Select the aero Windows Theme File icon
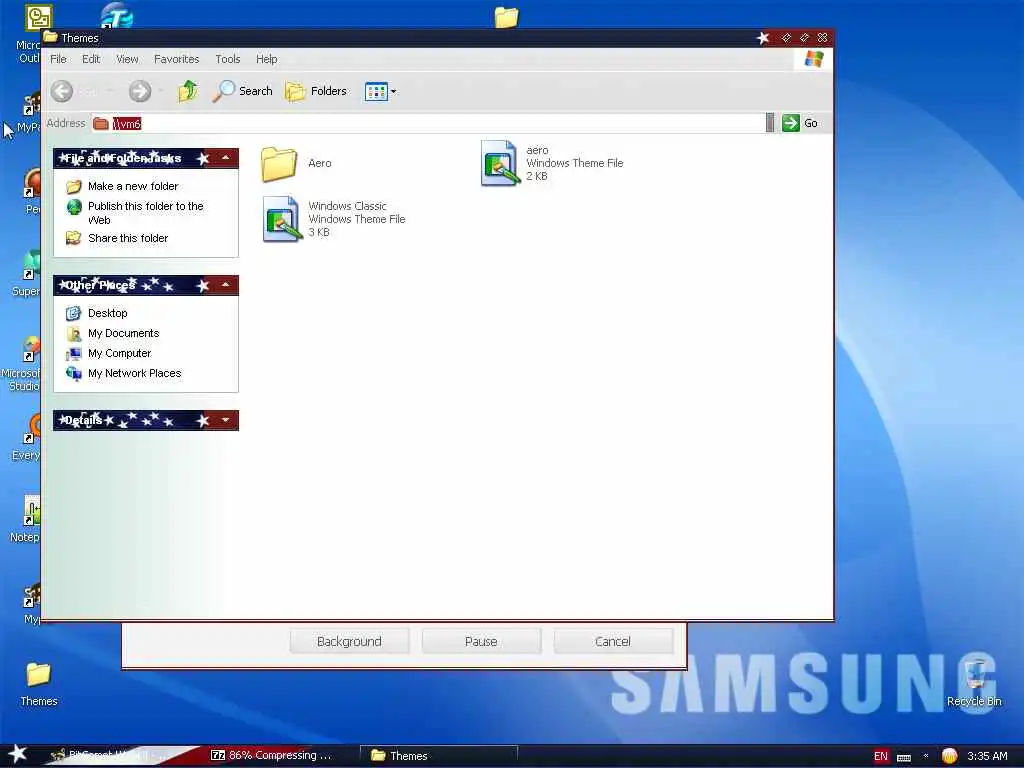The image size is (1024, 768). click(500, 163)
